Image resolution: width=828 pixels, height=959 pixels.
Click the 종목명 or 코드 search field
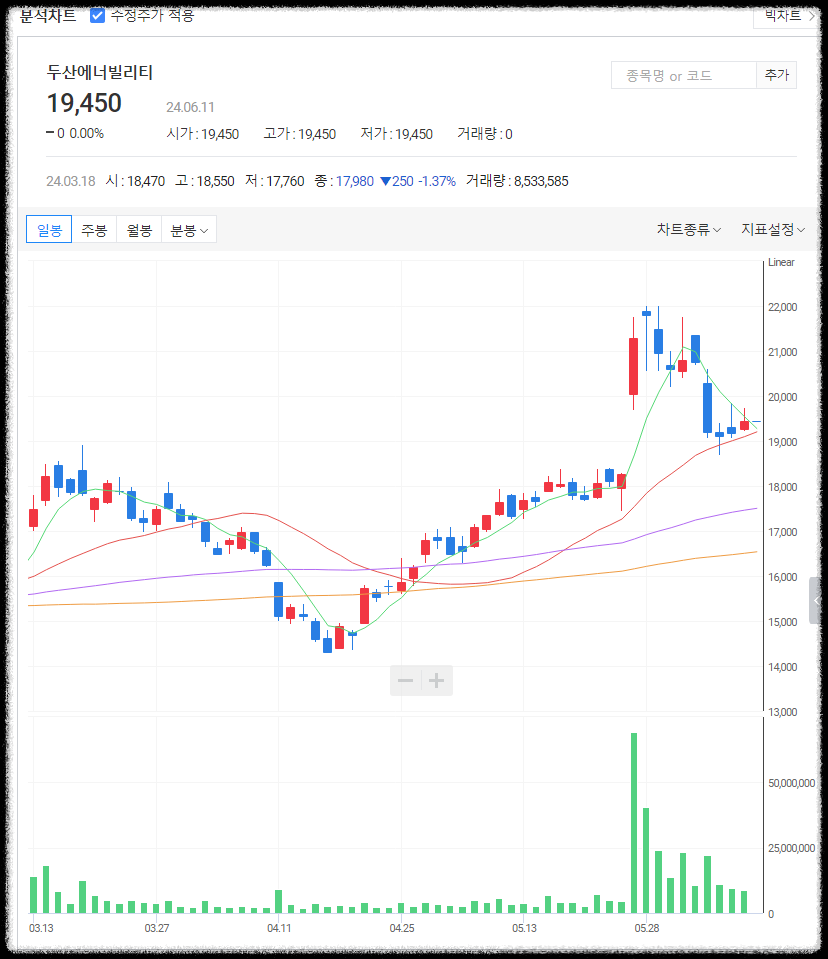684,76
